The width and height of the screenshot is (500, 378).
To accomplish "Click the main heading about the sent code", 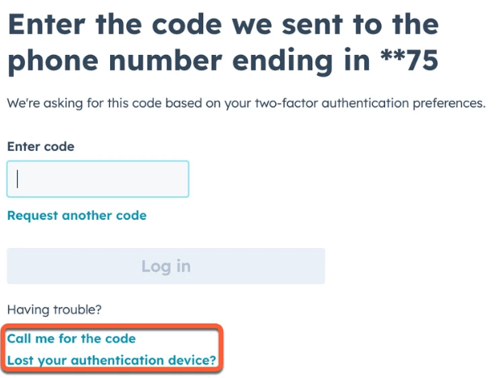I will (x=223, y=43).
